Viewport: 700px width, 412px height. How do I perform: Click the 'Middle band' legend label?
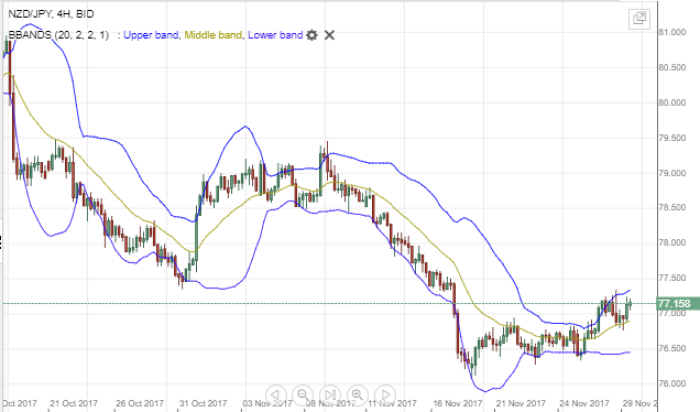[x=213, y=35]
